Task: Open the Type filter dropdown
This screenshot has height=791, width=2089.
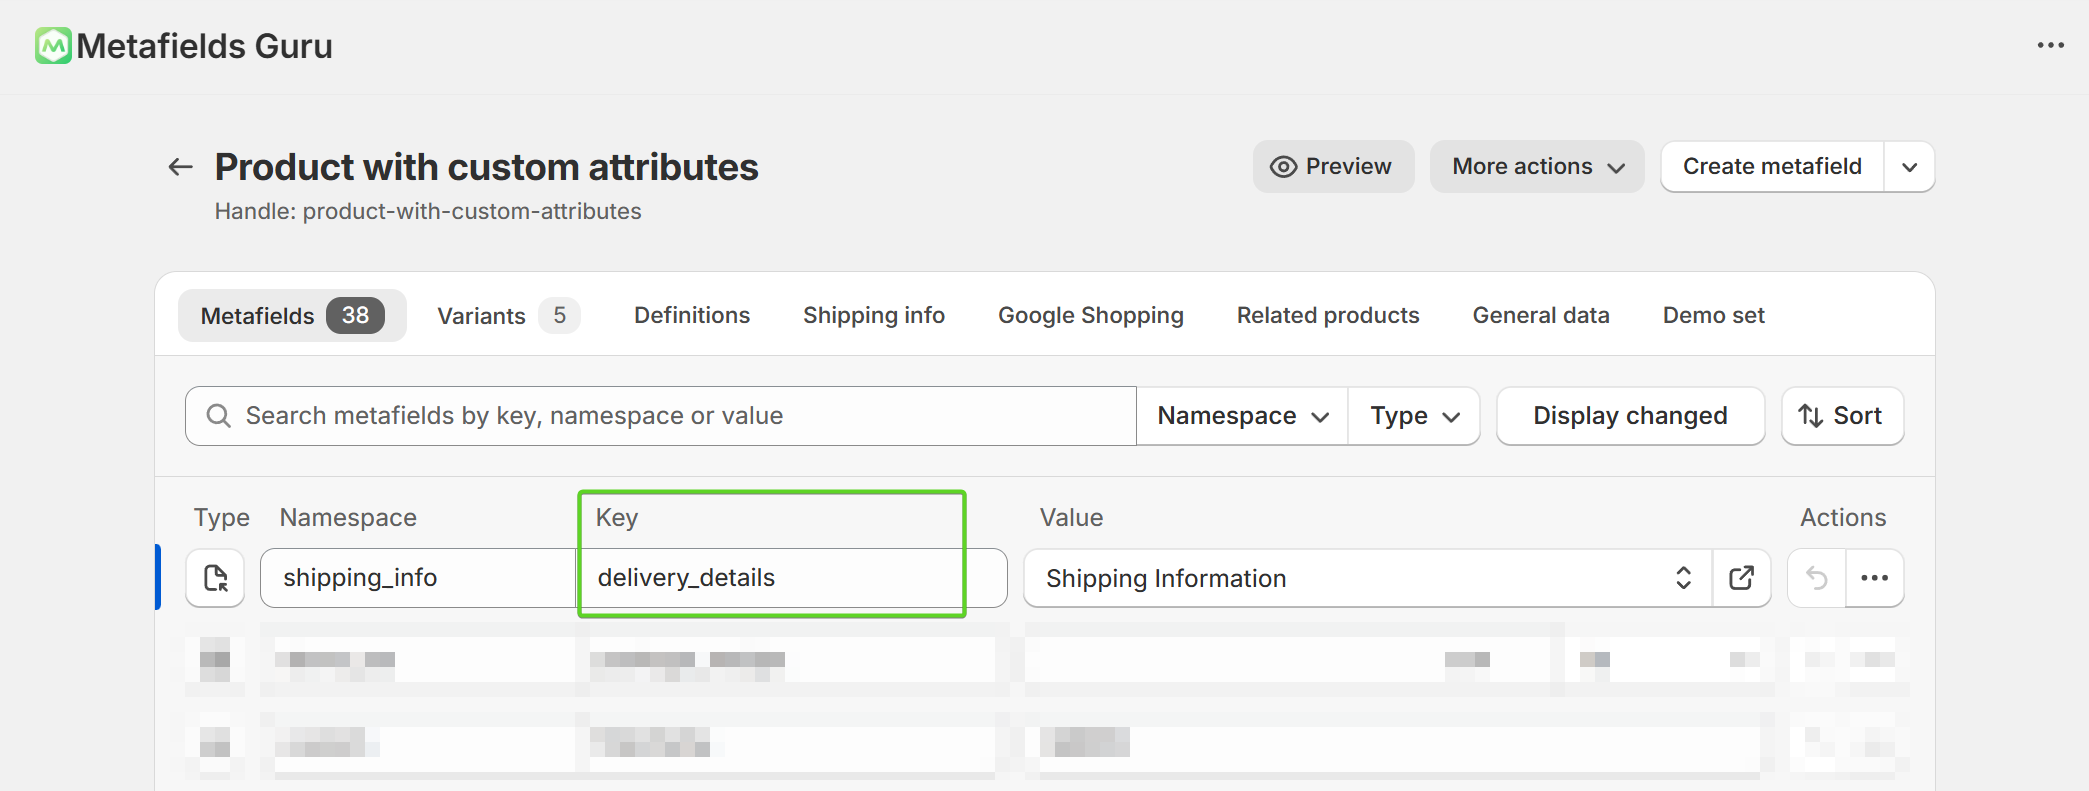Action: click(1414, 416)
